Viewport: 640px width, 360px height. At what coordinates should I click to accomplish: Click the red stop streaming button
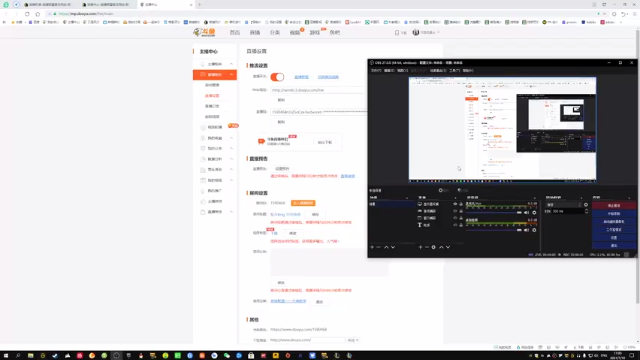[614, 205]
